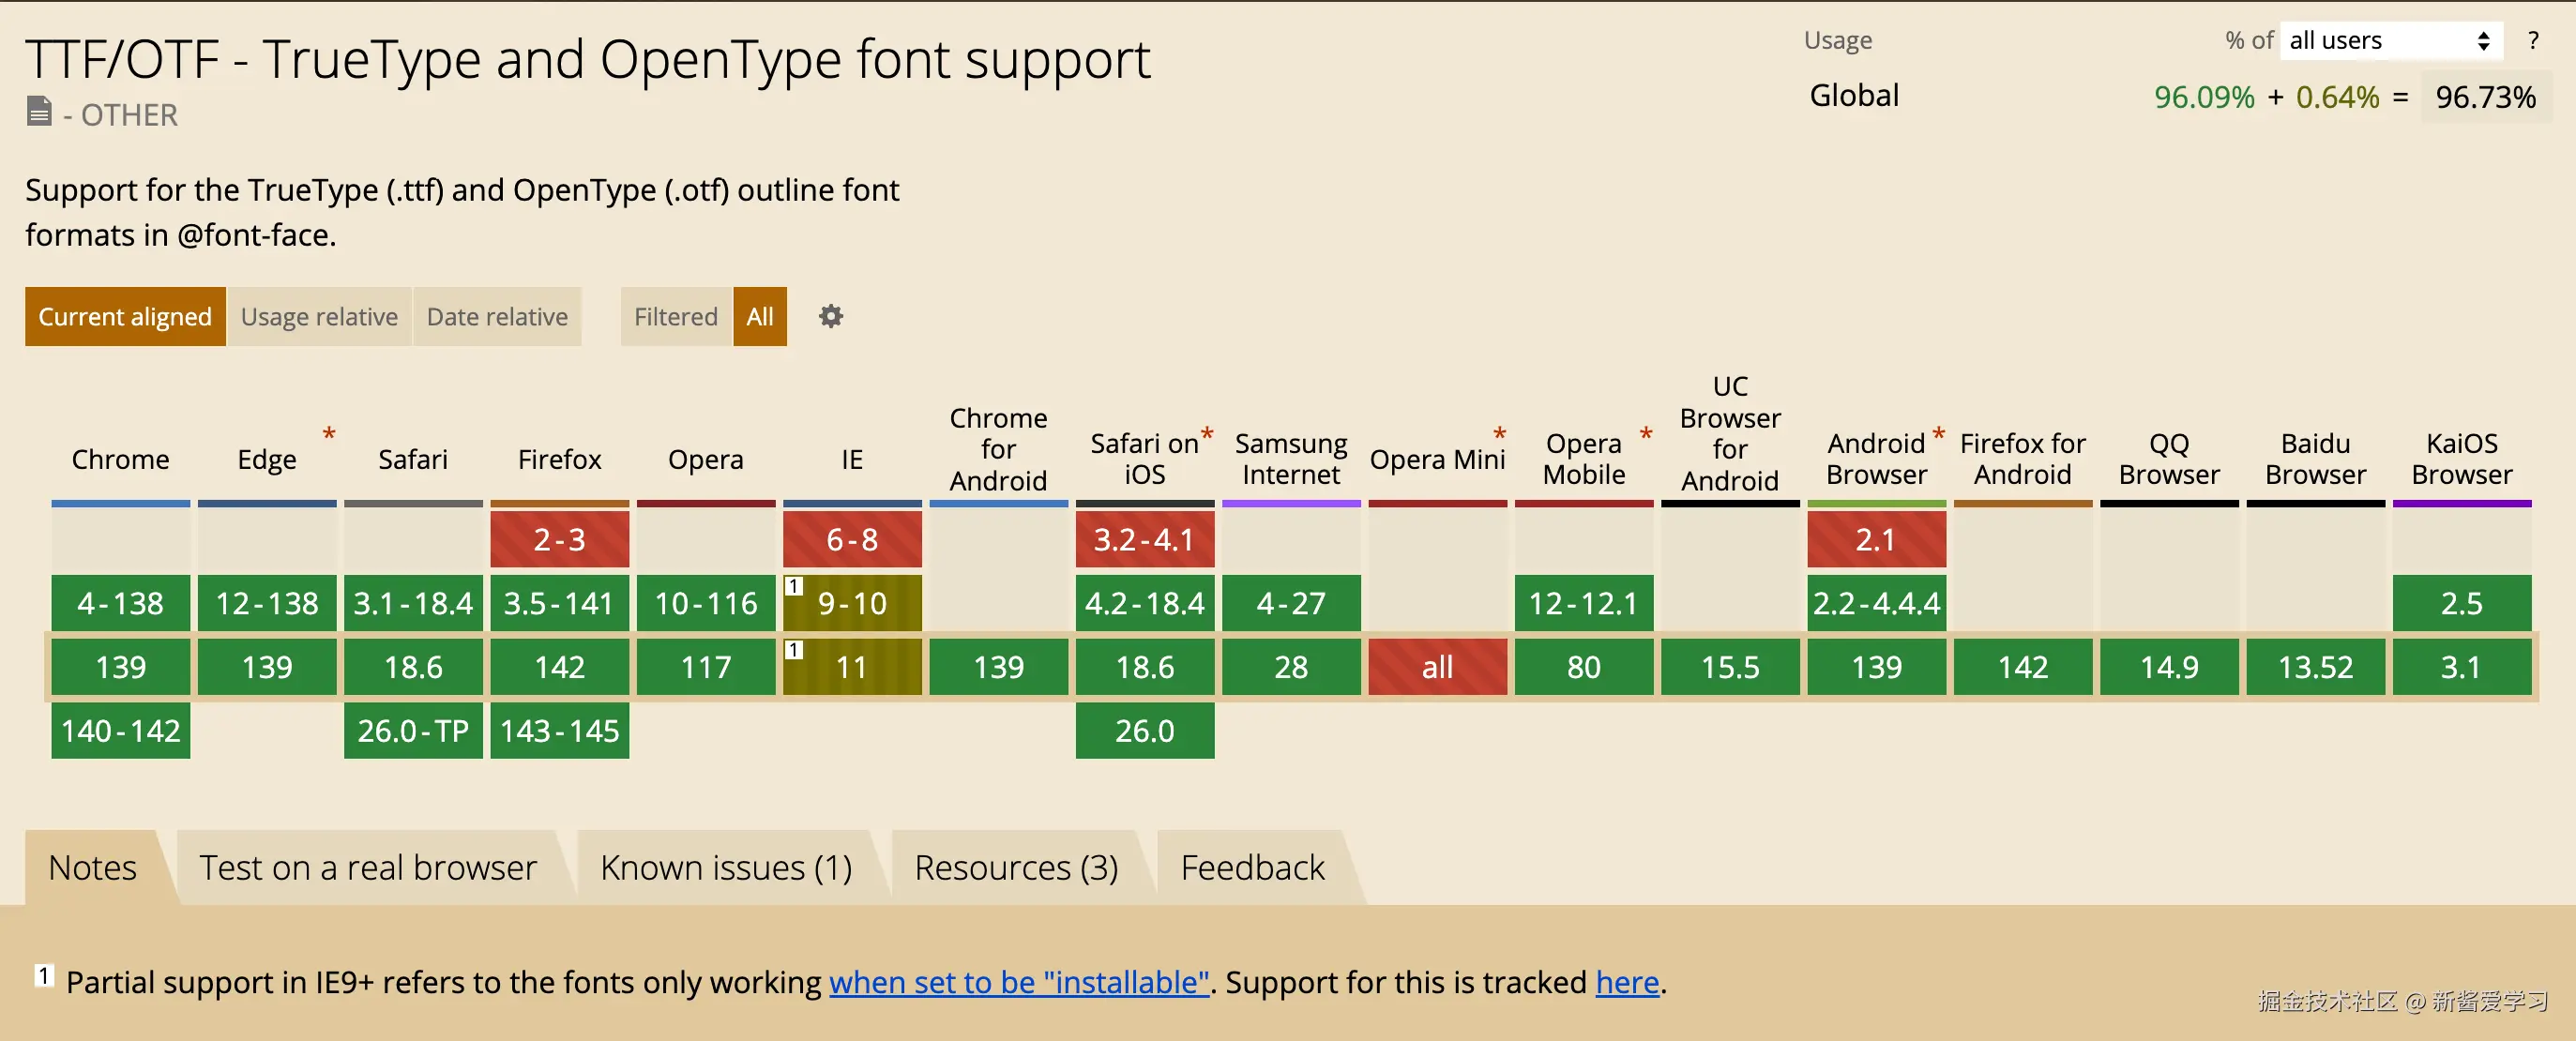
Task: Click the asterisk next to Edge
Action: point(329,434)
